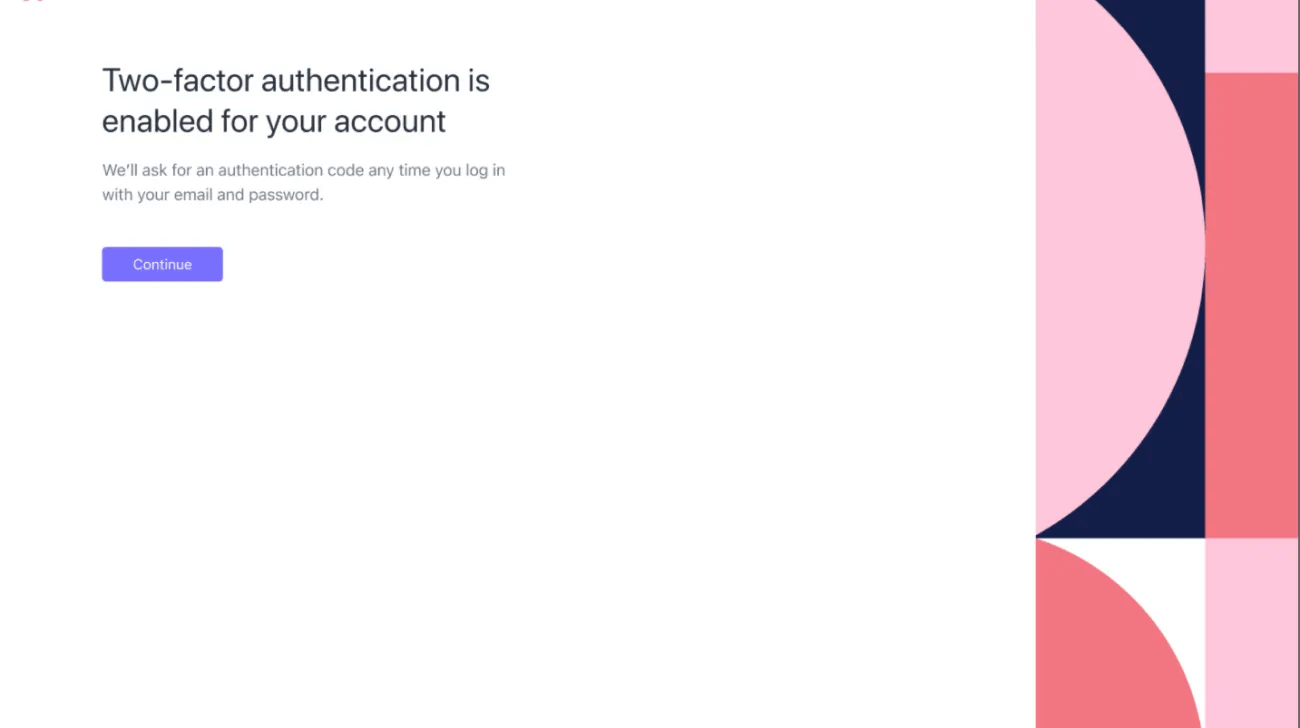
Task: Select the heading's second line of text
Action: (x=274, y=121)
